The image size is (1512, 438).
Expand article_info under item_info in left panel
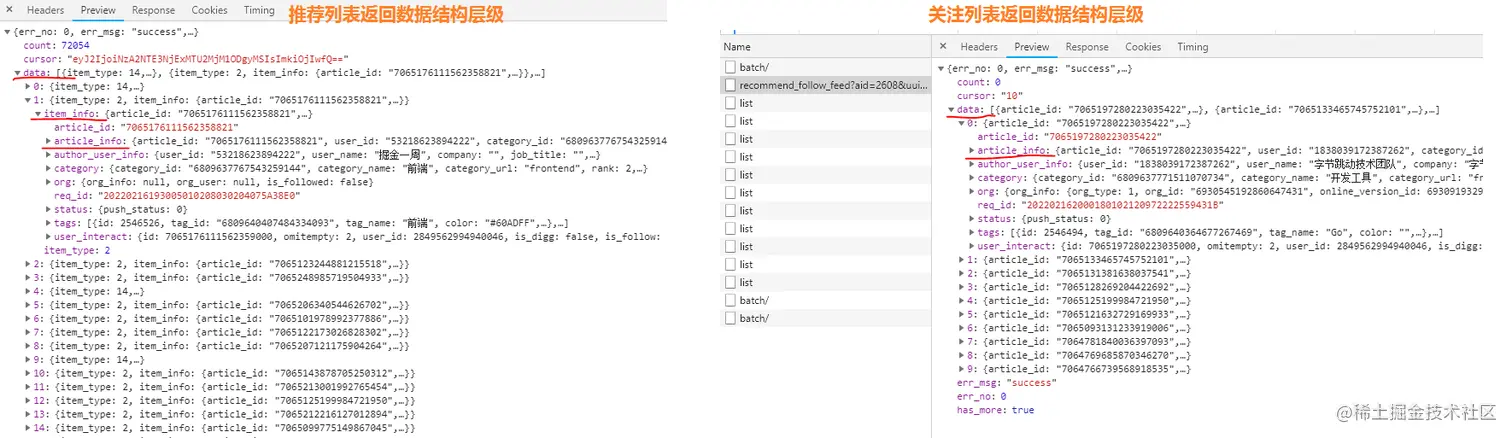47,141
